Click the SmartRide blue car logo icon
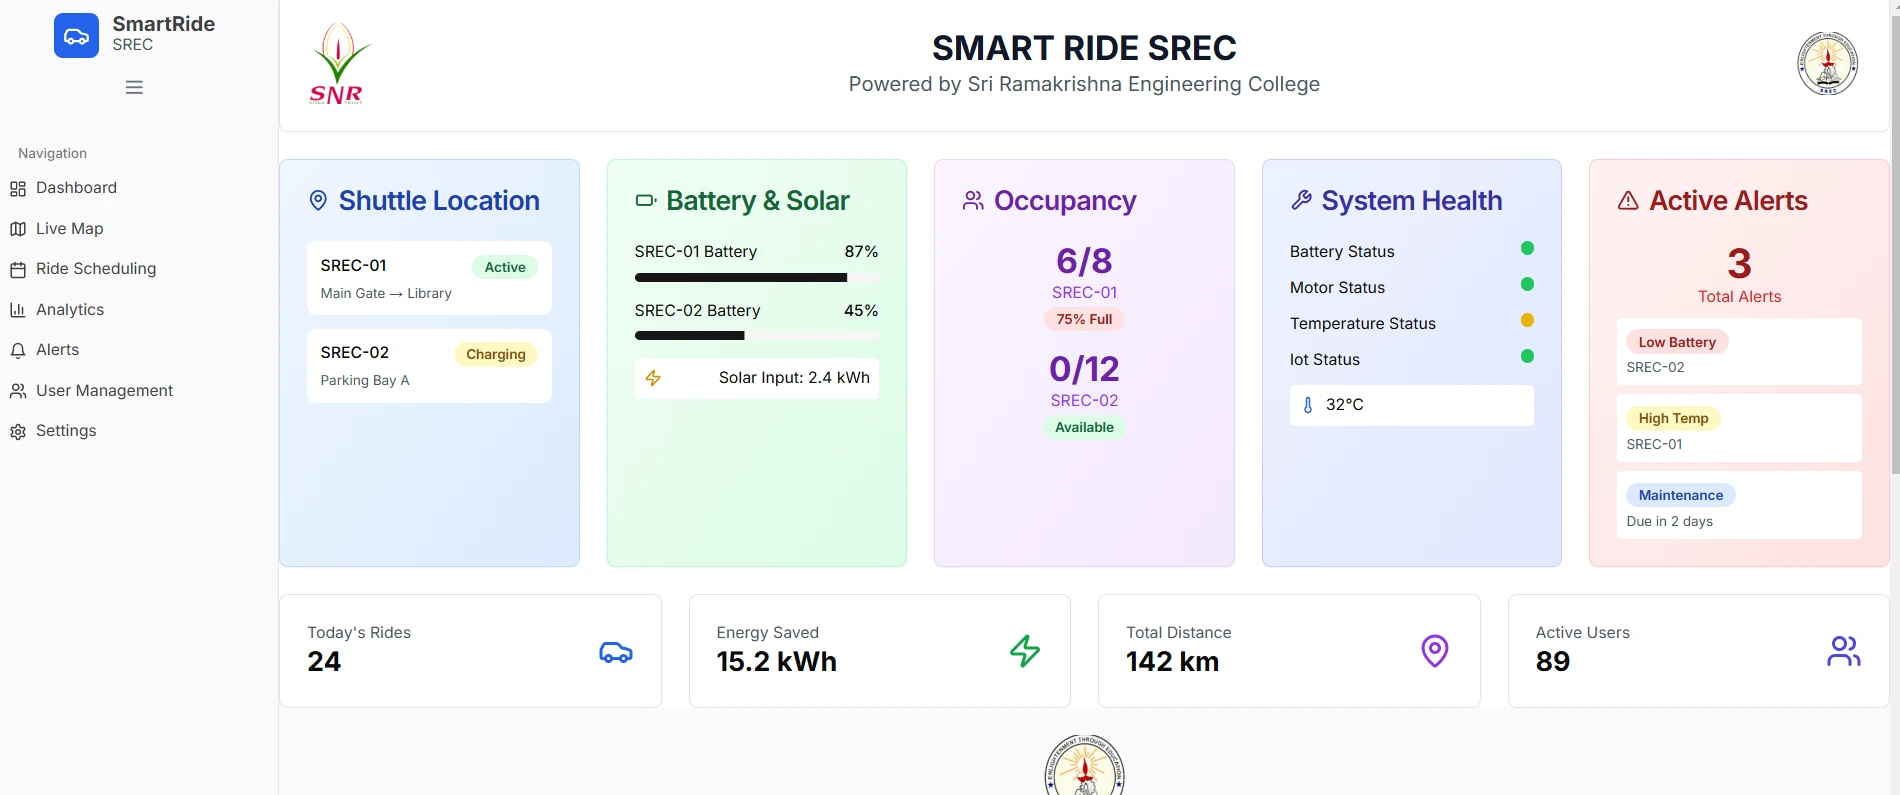Screen dimensions: 1900x795 [x=76, y=36]
